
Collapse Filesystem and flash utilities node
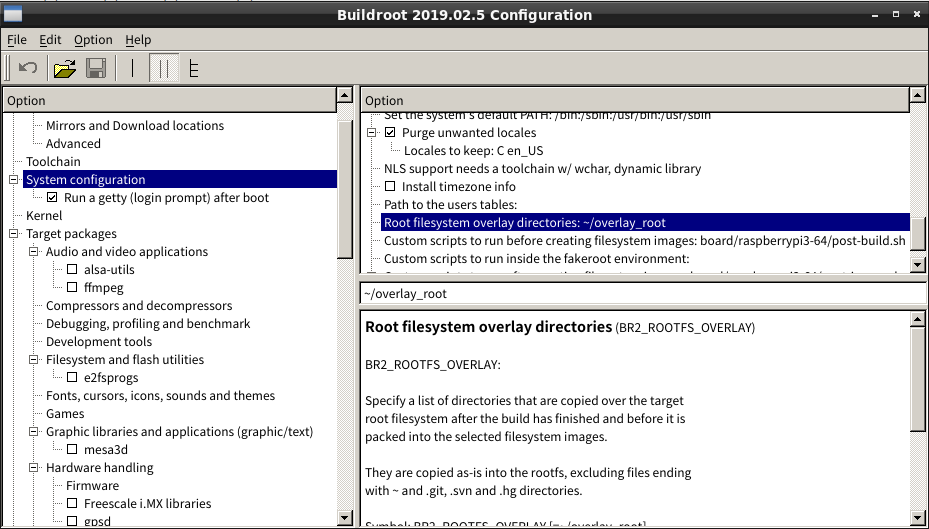click(34, 360)
